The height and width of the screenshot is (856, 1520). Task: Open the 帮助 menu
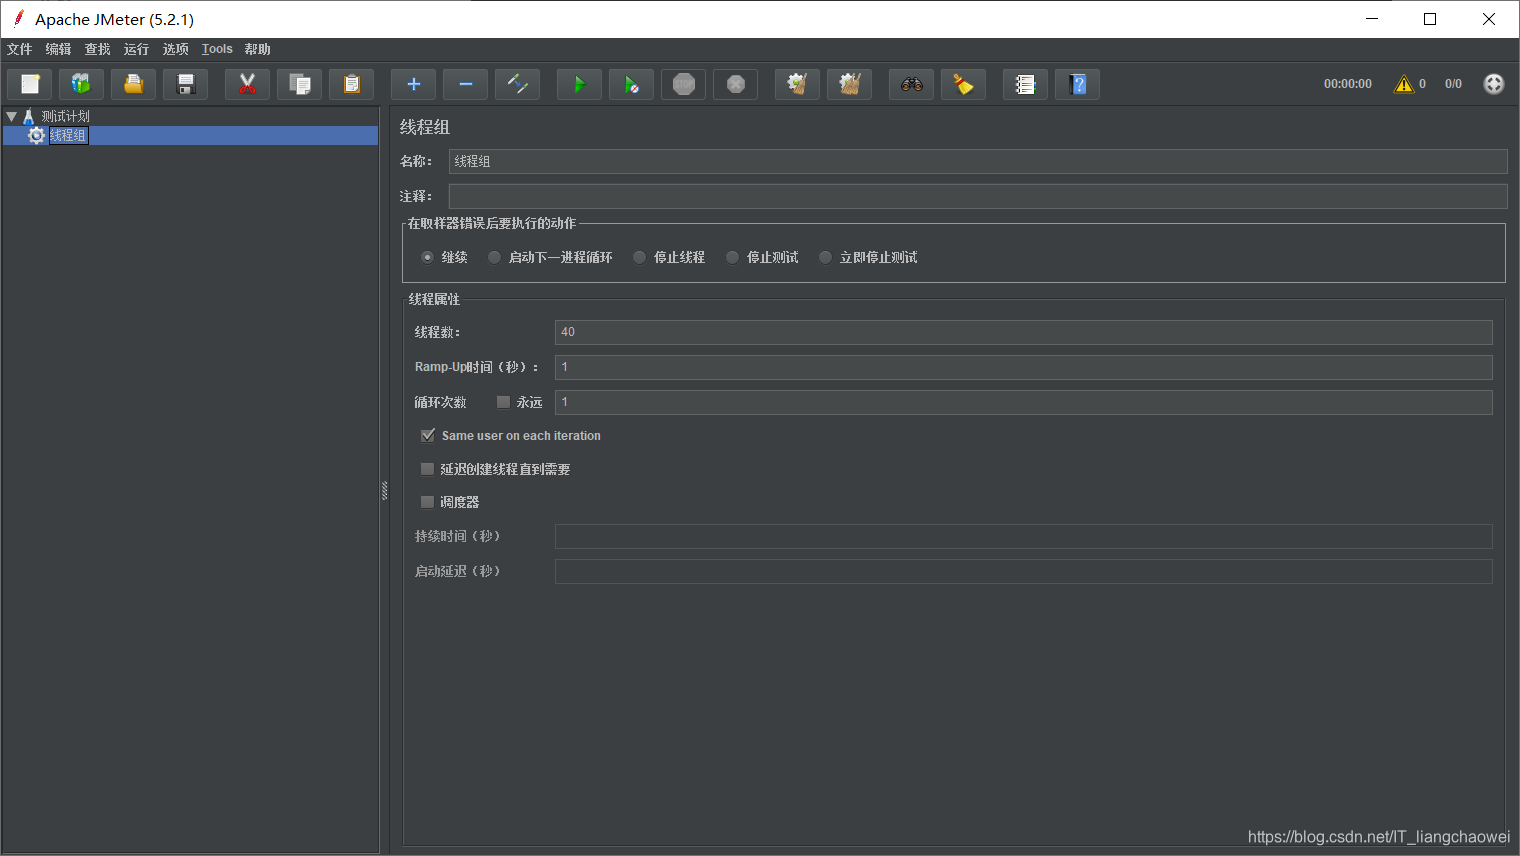257,49
